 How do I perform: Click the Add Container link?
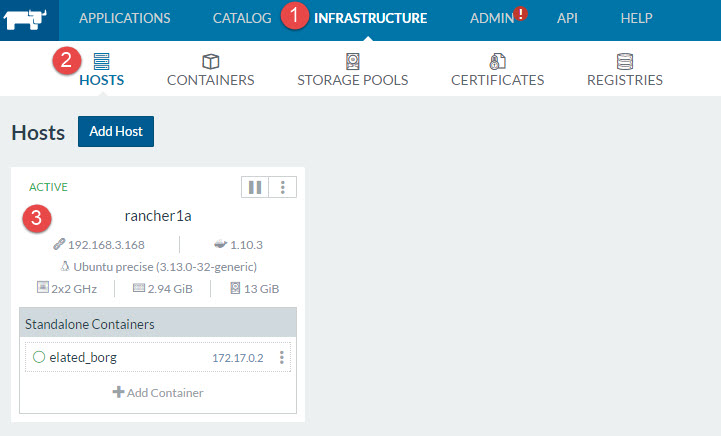point(164,392)
